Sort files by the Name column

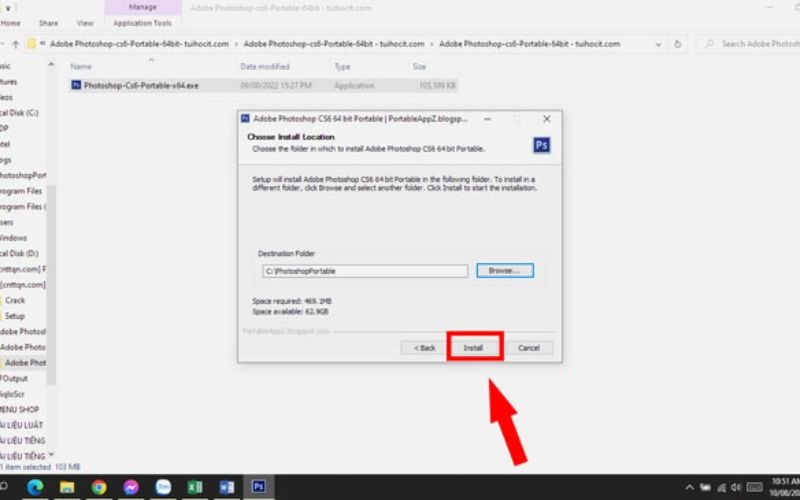point(81,67)
